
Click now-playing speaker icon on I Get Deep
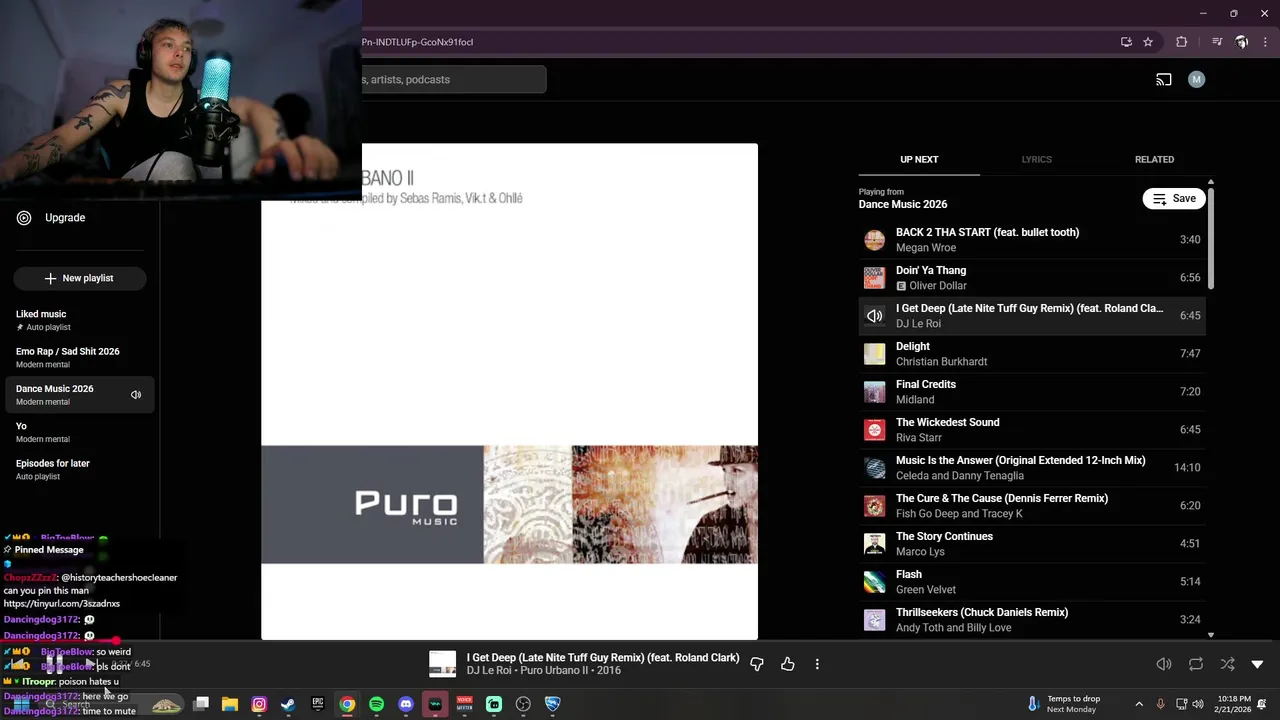(x=875, y=316)
